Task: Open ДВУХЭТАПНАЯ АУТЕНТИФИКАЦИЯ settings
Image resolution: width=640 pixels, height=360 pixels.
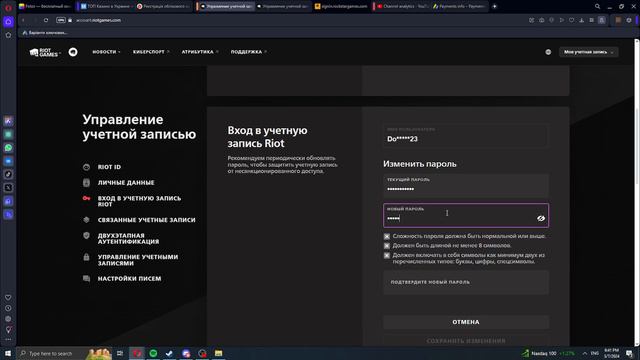Action: pyautogui.click(x=128, y=238)
